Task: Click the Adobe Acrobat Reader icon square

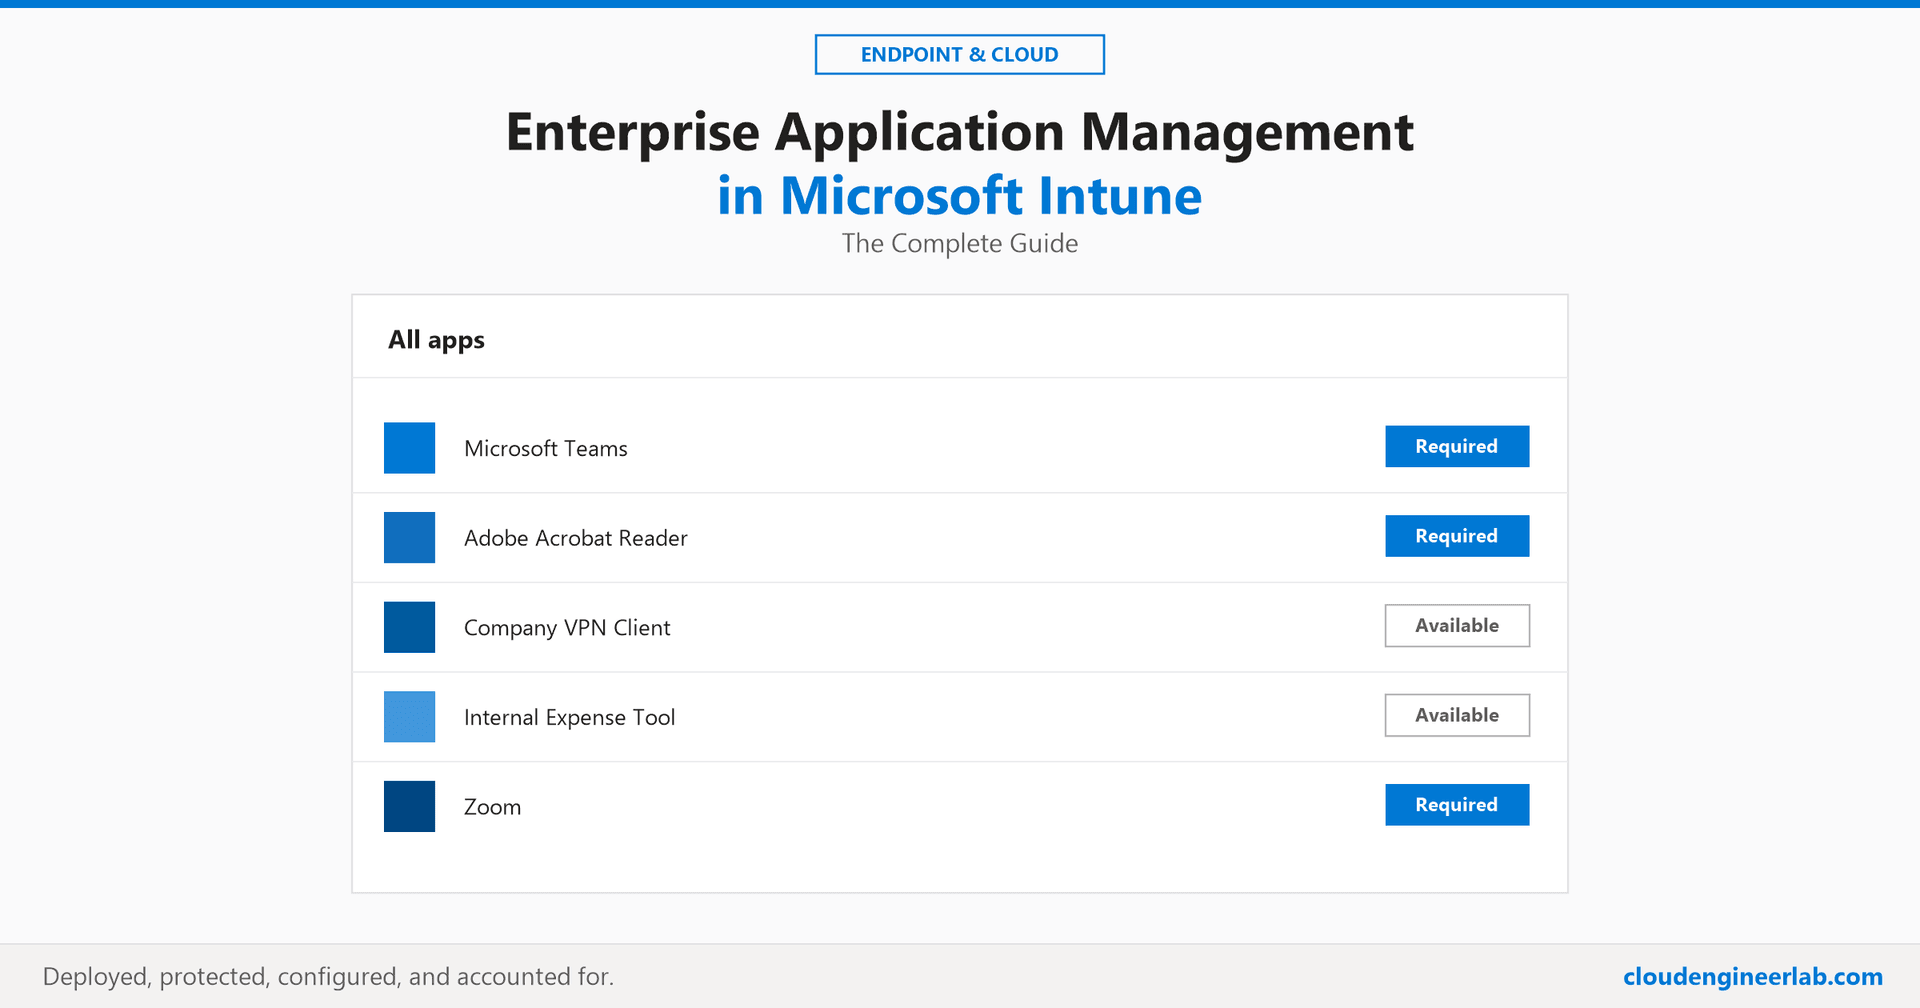Action: [409, 537]
